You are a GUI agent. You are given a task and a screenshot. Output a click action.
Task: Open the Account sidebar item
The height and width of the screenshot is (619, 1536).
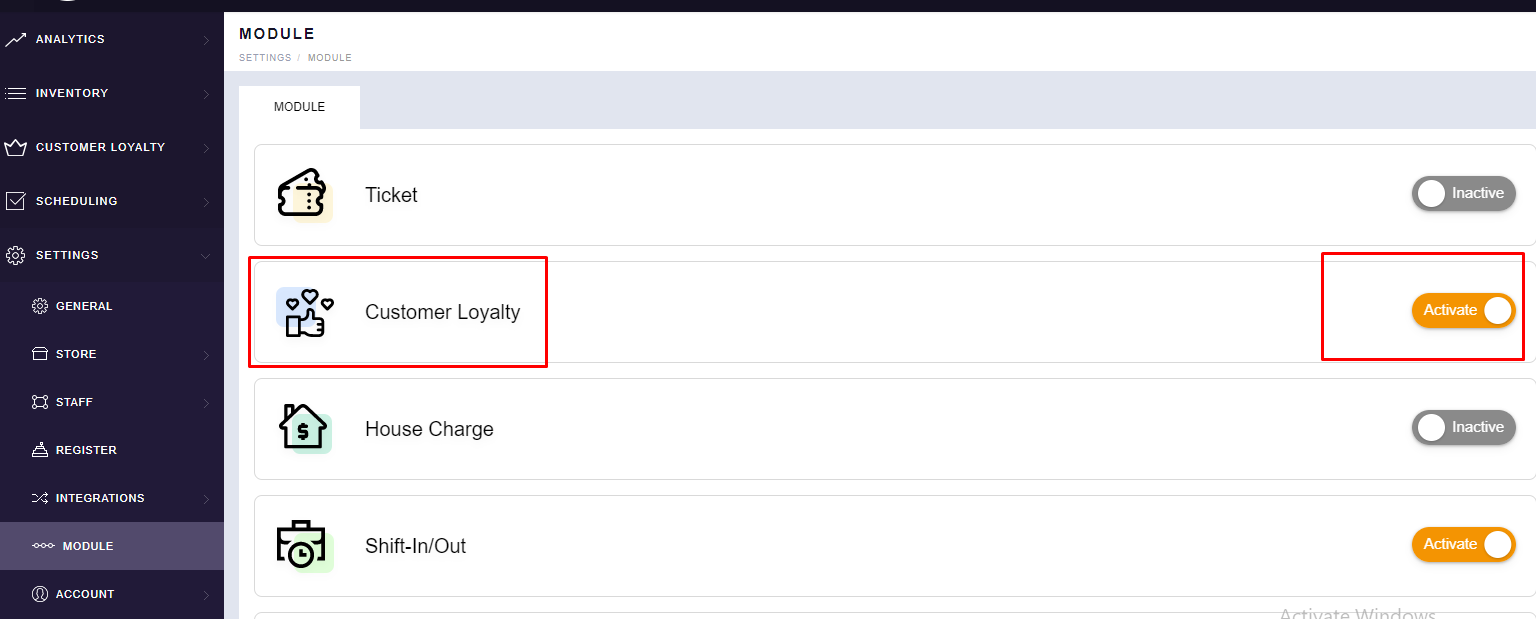click(85, 594)
